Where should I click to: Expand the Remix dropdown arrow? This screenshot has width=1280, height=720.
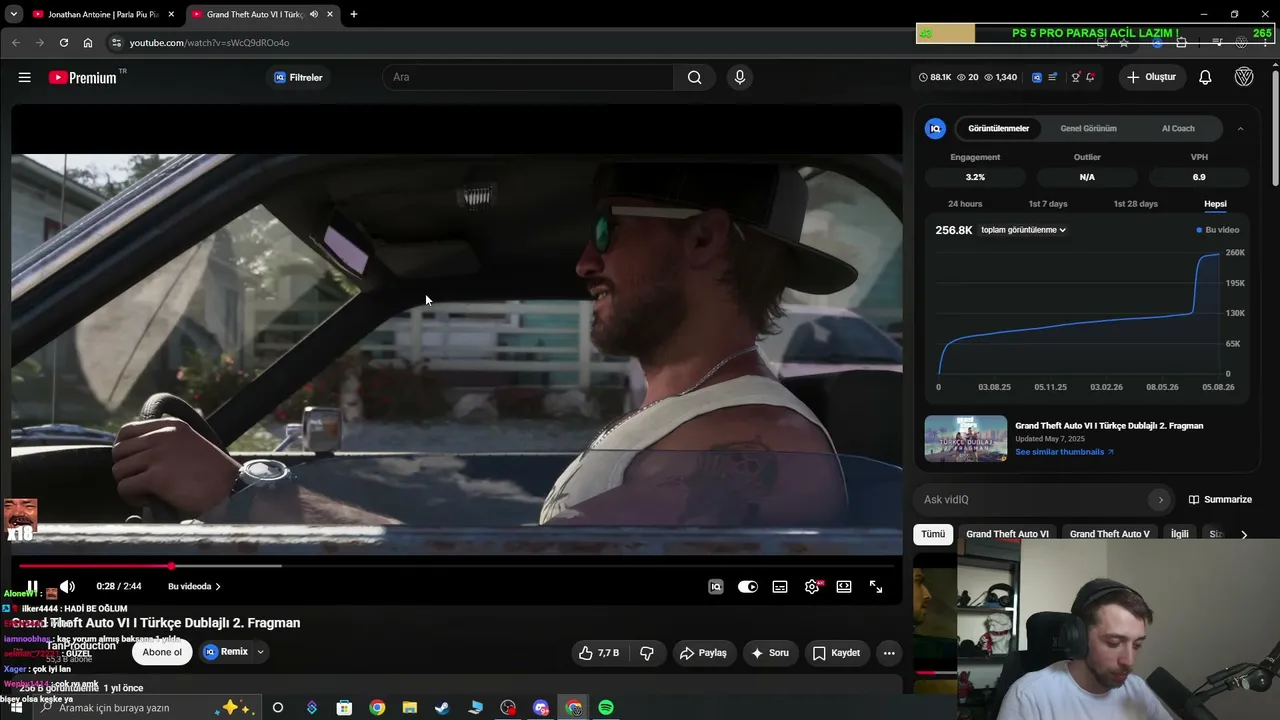(x=260, y=652)
